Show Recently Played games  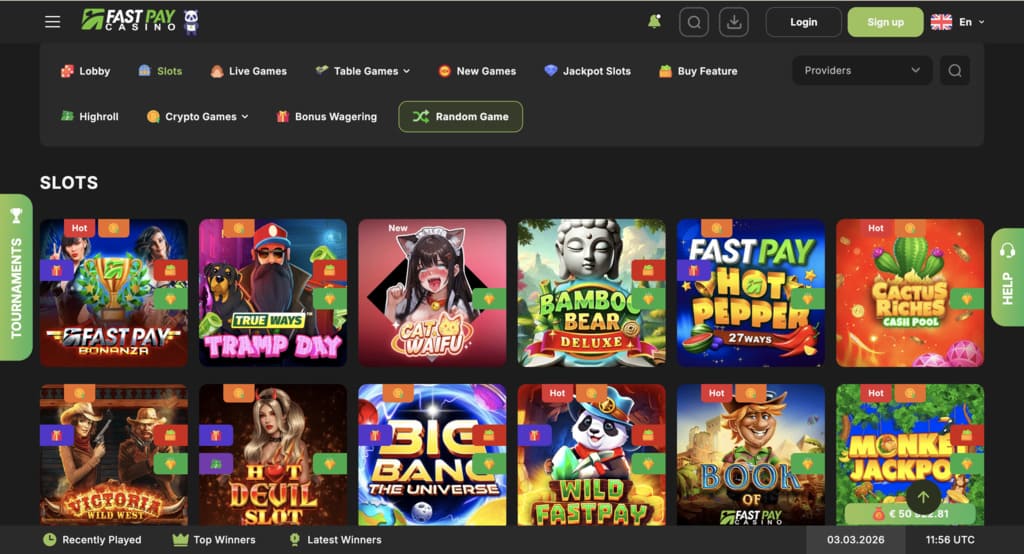tap(92, 540)
